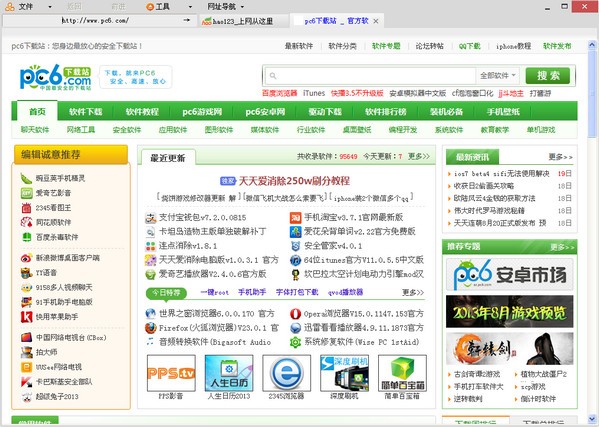This screenshot has height=427, width=599.
Task: Click the 豌豆荚手机精灵 icon in sidebar
Action: (26, 178)
